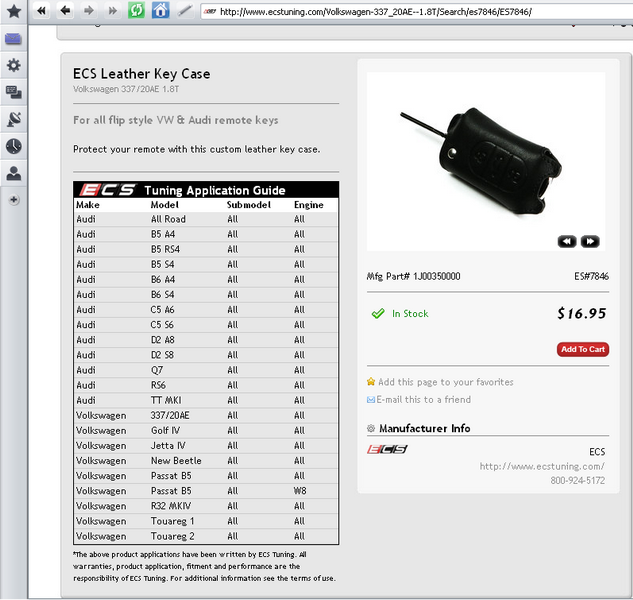
Task: Click the leather key case product photo
Action: point(486,161)
